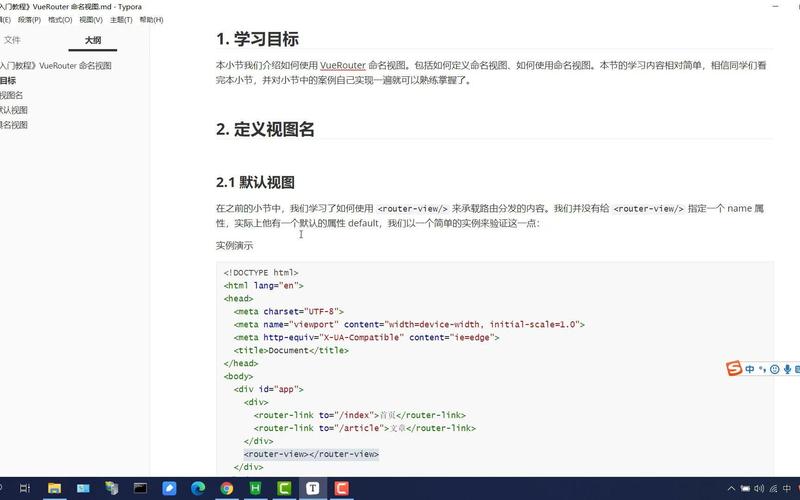Click the router-link to="/index" code line
Viewport: 800px width, 500px height.
pos(360,415)
